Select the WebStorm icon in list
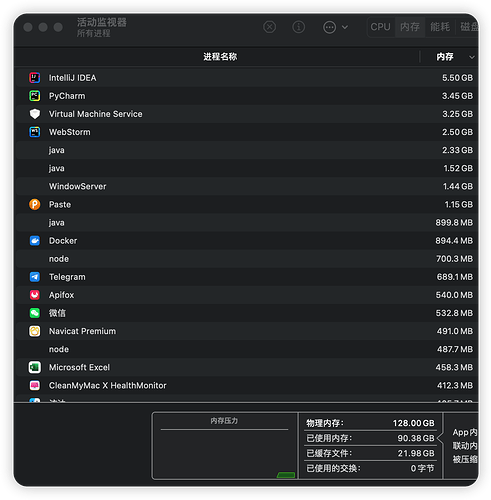491x500 pixels. click(35, 132)
